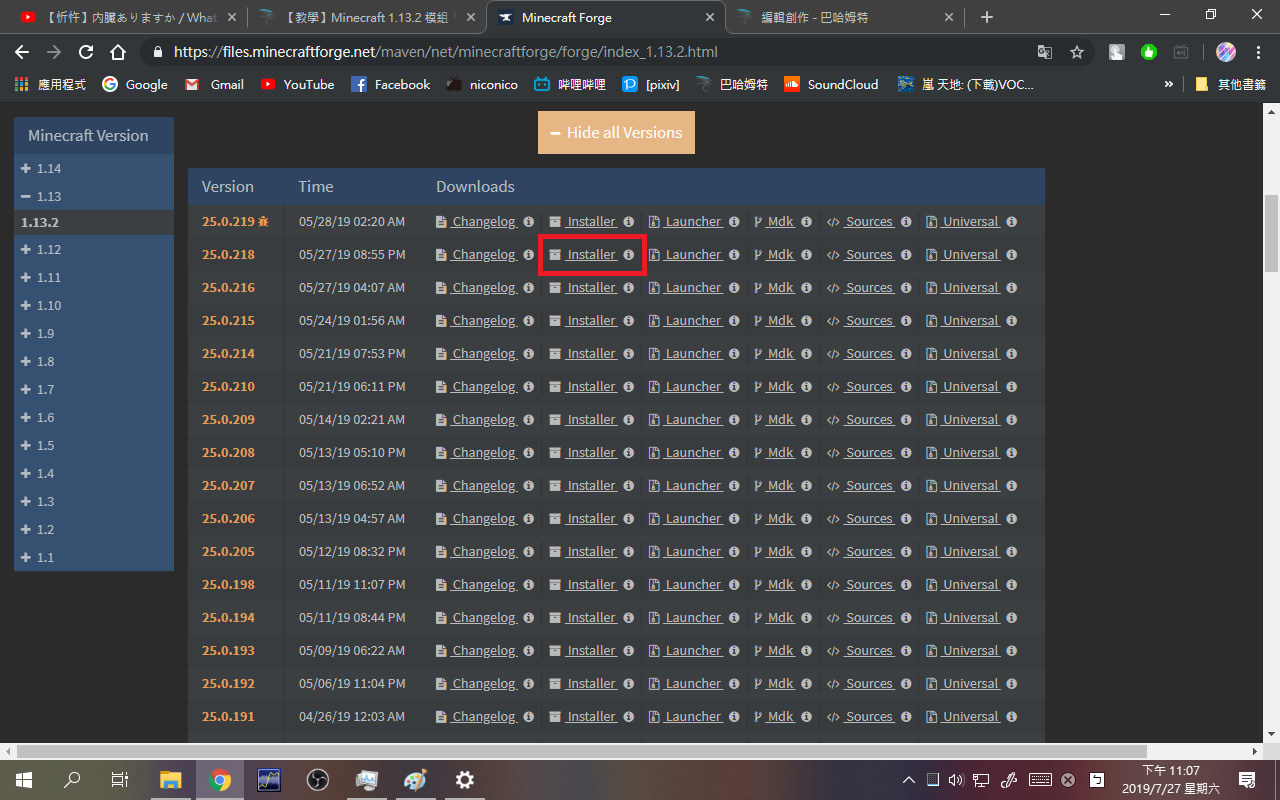
Task: Open Settings gear on the taskbar
Action: [464, 780]
